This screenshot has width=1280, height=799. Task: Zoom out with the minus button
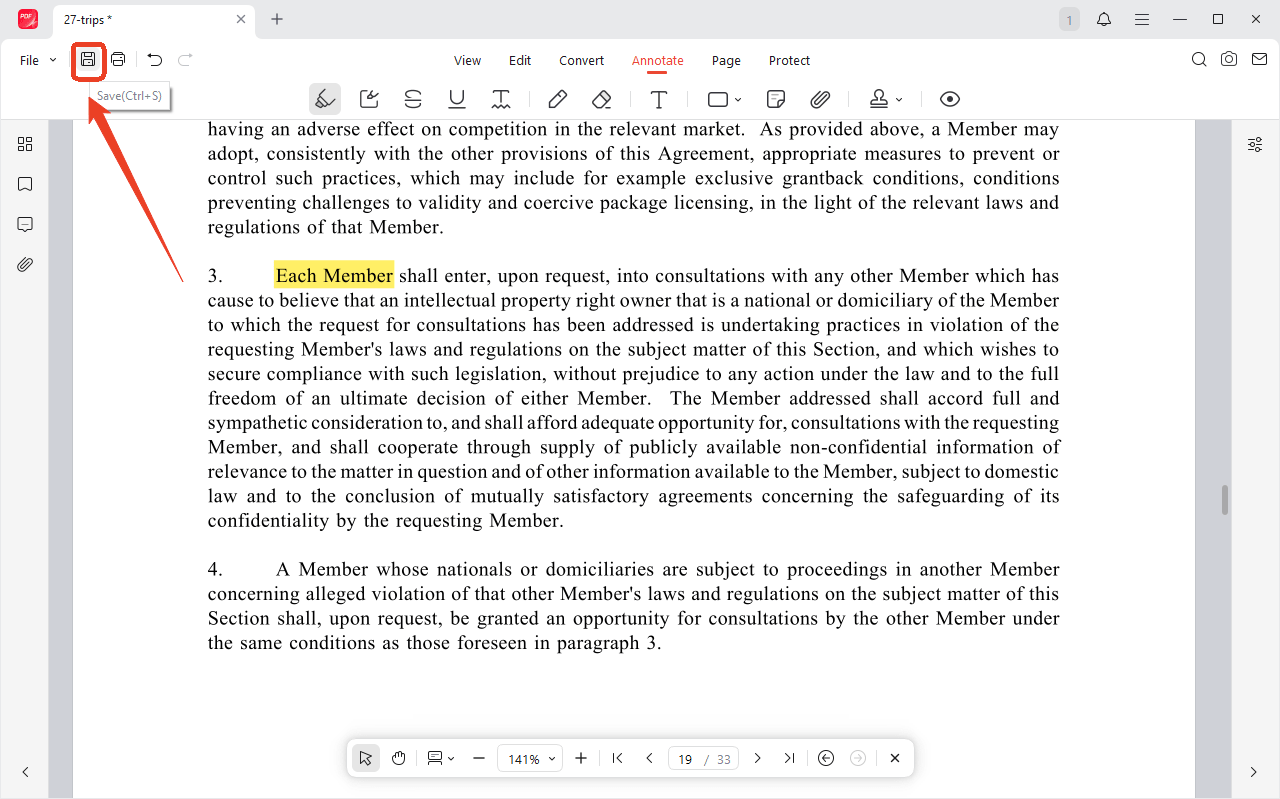pyautogui.click(x=479, y=758)
